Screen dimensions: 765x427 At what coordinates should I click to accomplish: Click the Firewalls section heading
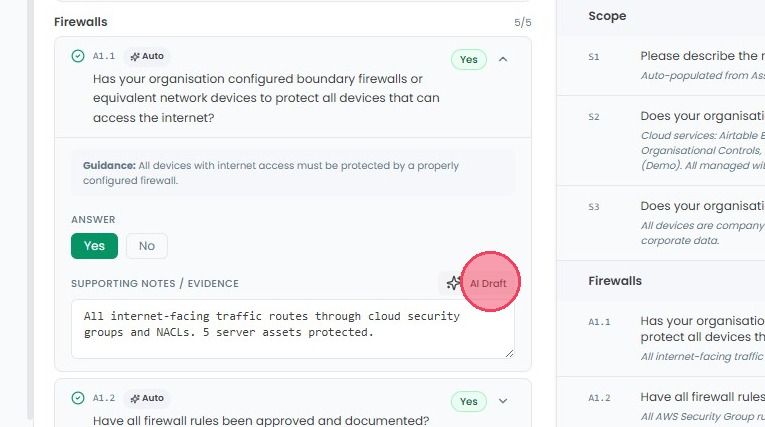(81, 22)
